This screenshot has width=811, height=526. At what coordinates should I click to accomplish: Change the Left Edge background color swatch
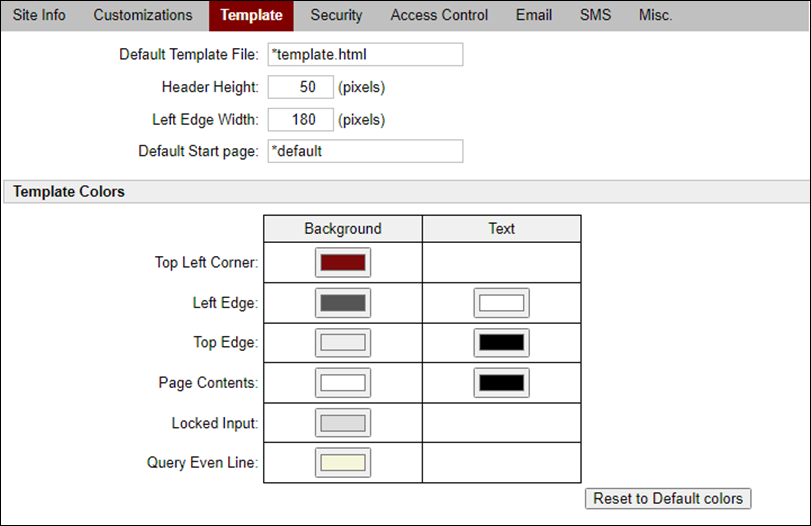[x=342, y=303]
